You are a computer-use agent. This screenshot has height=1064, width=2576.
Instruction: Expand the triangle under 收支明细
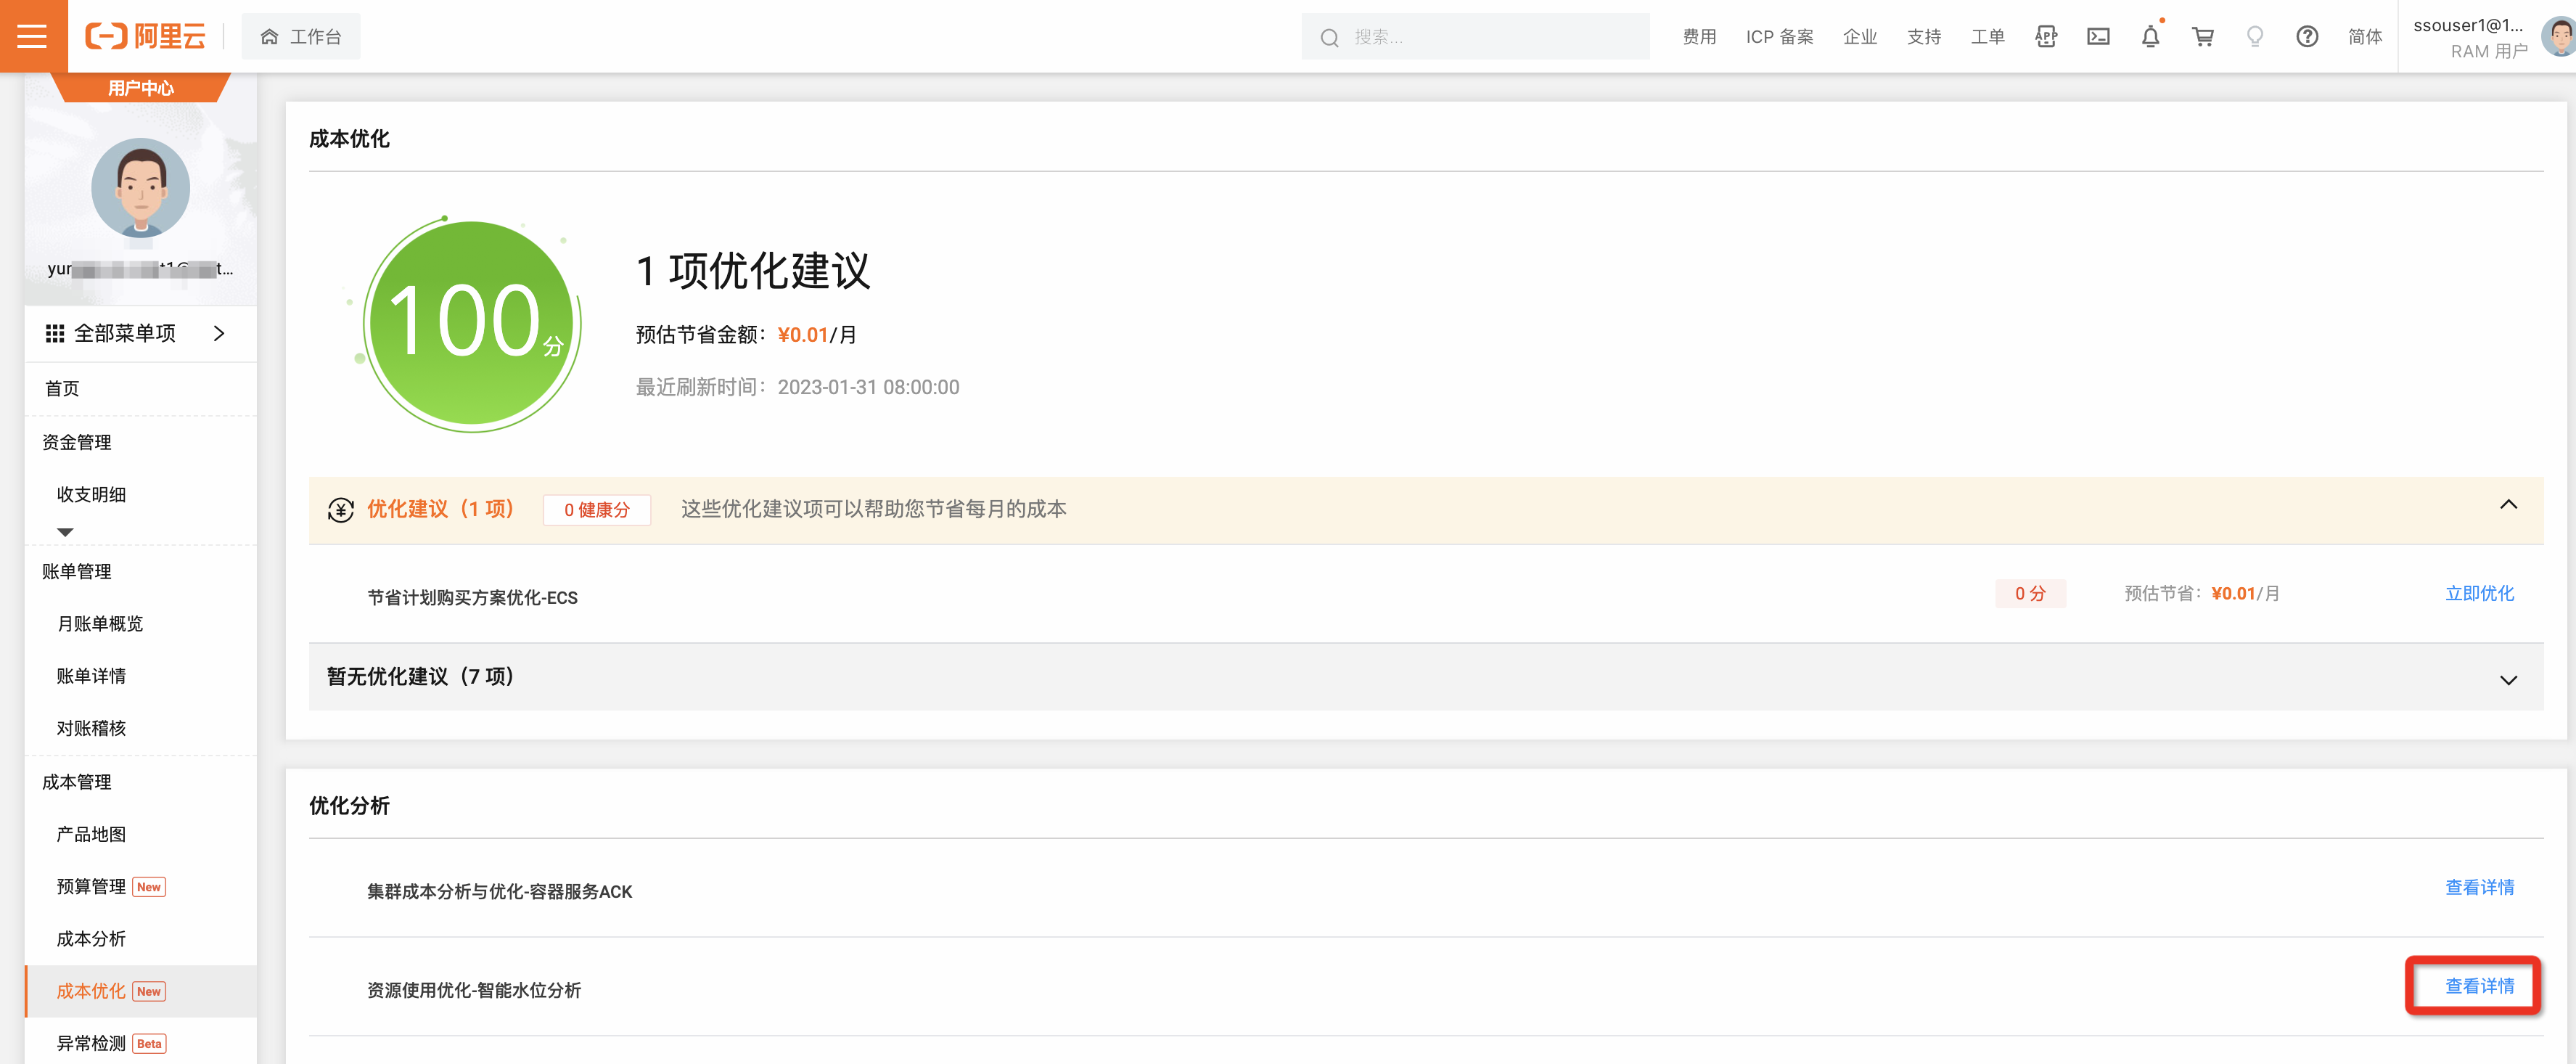65,532
